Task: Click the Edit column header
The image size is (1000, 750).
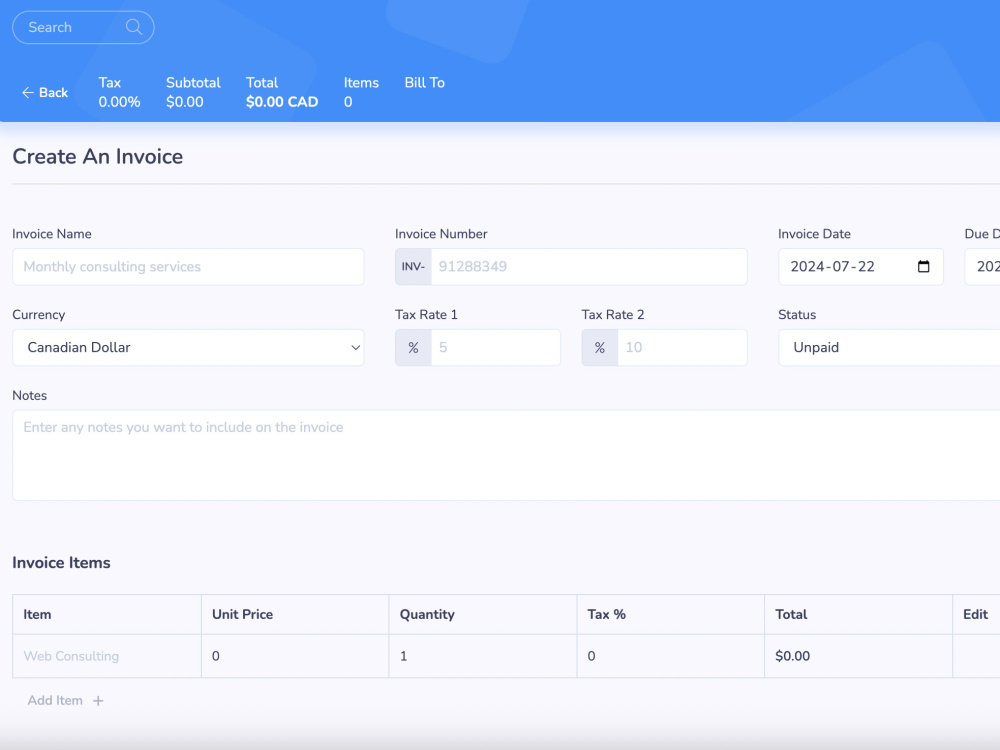Action: [x=975, y=614]
